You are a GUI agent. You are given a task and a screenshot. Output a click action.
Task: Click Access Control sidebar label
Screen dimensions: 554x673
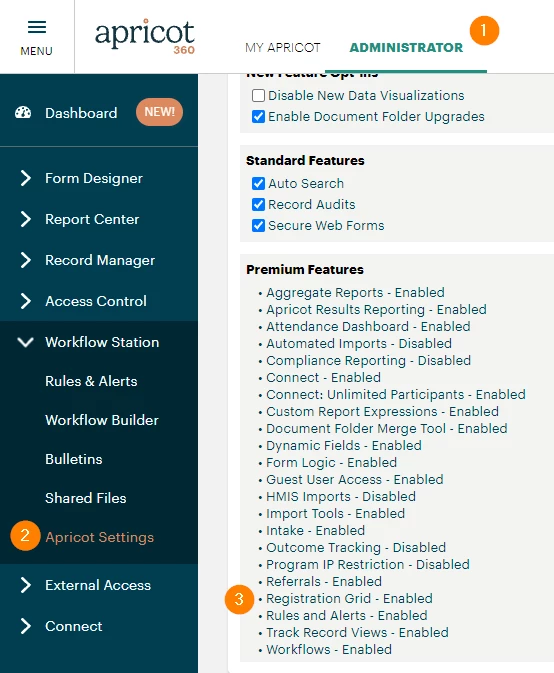pyautogui.click(x=96, y=301)
